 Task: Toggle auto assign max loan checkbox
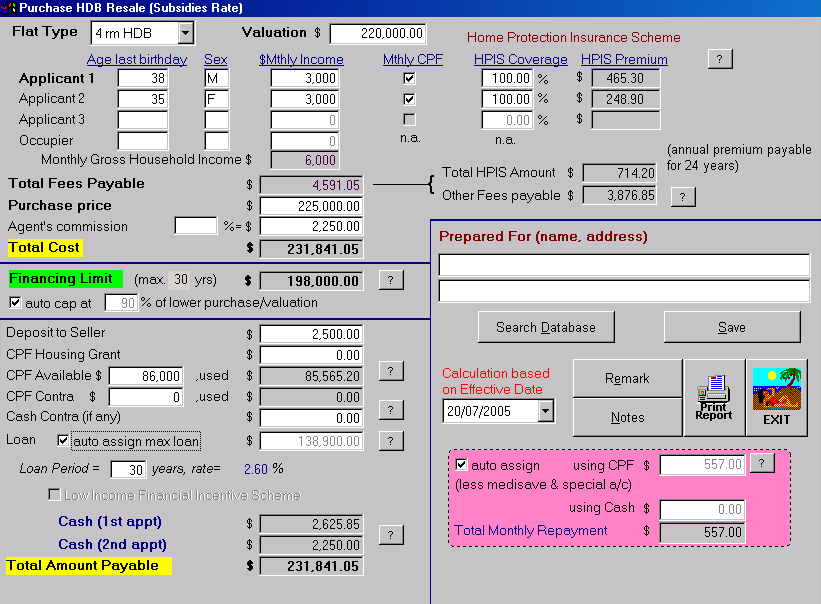coord(63,441)
